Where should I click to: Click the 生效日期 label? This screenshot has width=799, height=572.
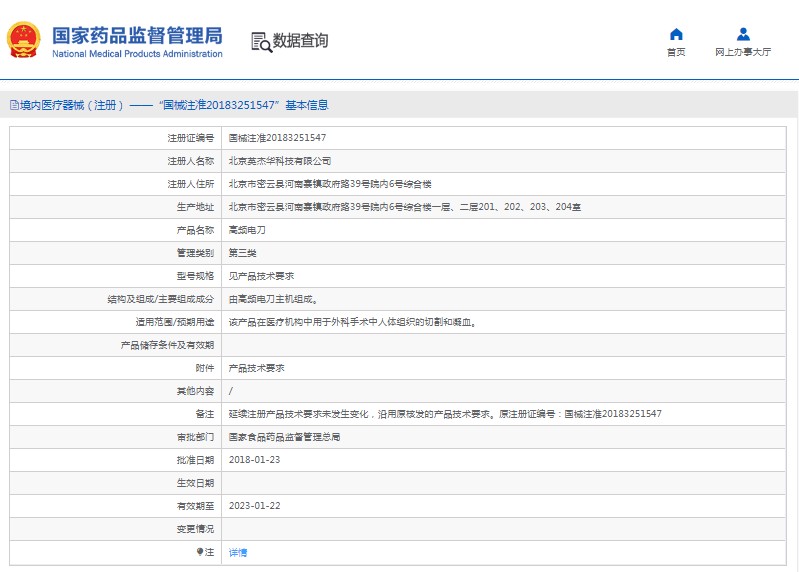[195, 483]
